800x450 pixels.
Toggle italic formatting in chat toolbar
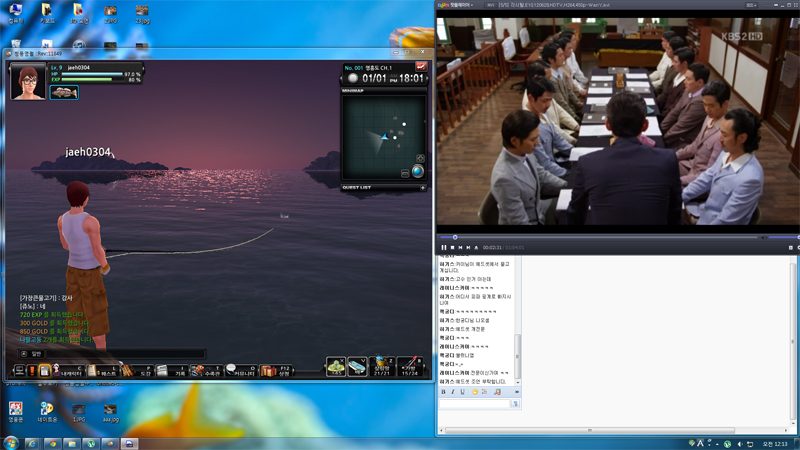click(x=453, y=392)
